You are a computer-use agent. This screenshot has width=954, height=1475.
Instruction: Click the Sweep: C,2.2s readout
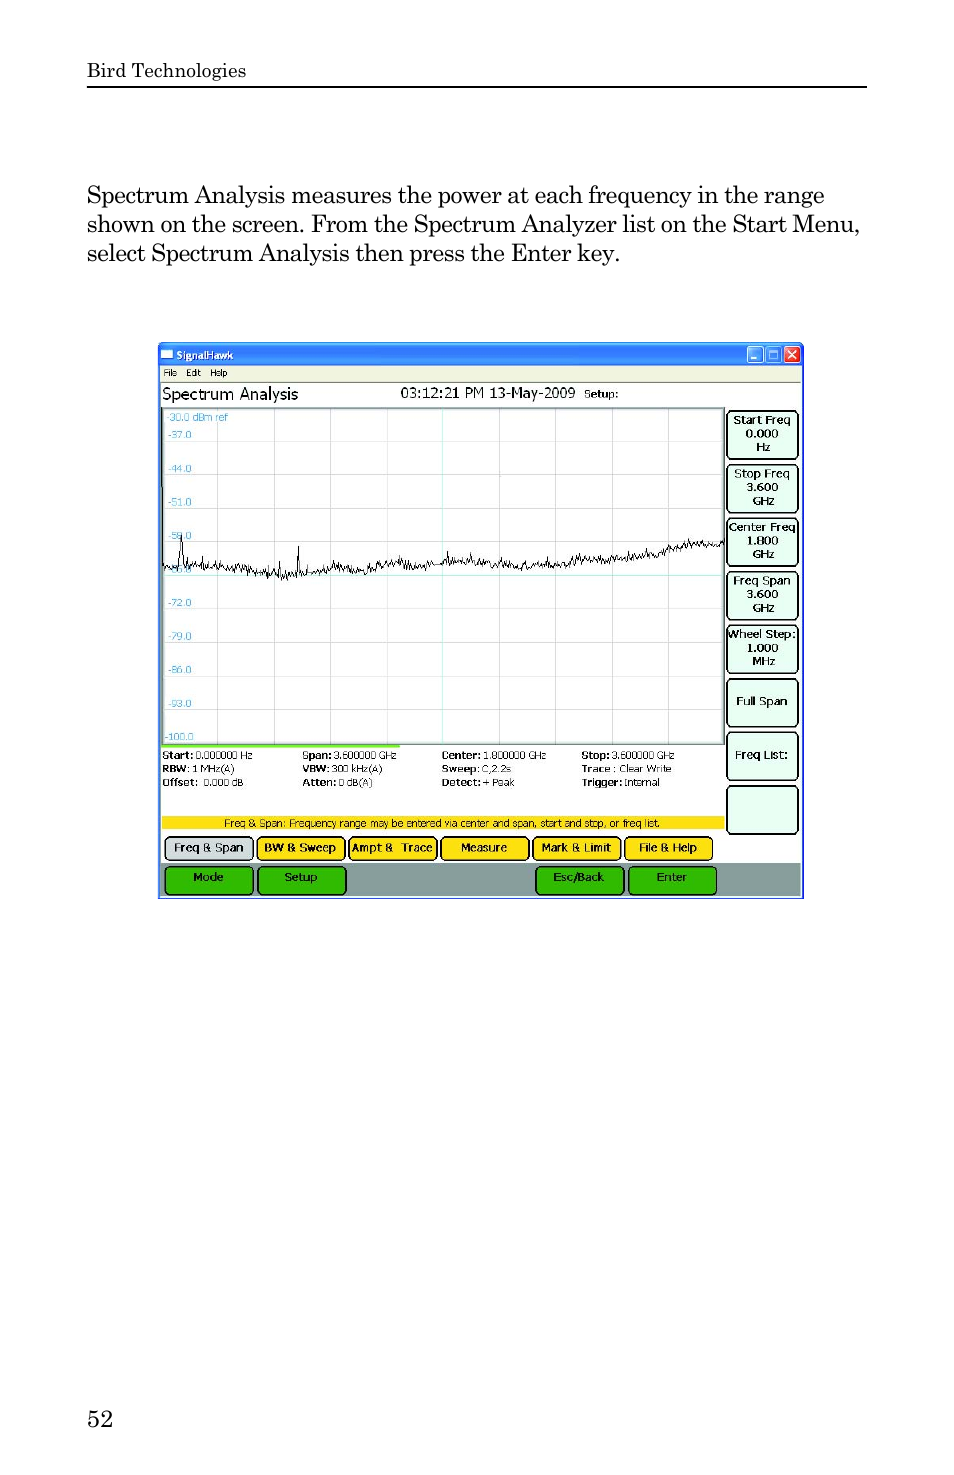(x=476, y=769)
